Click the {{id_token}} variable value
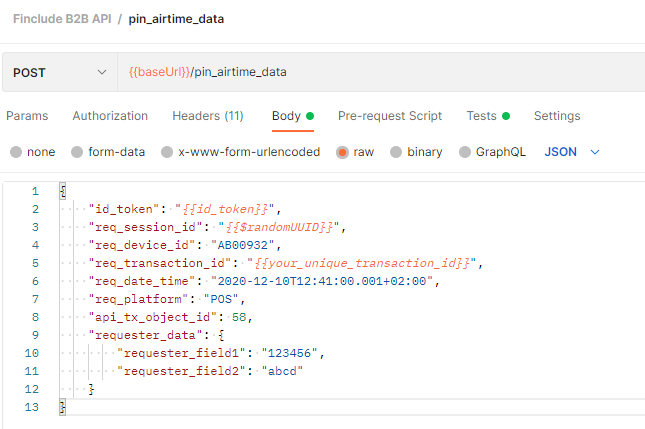 (225, 209)
